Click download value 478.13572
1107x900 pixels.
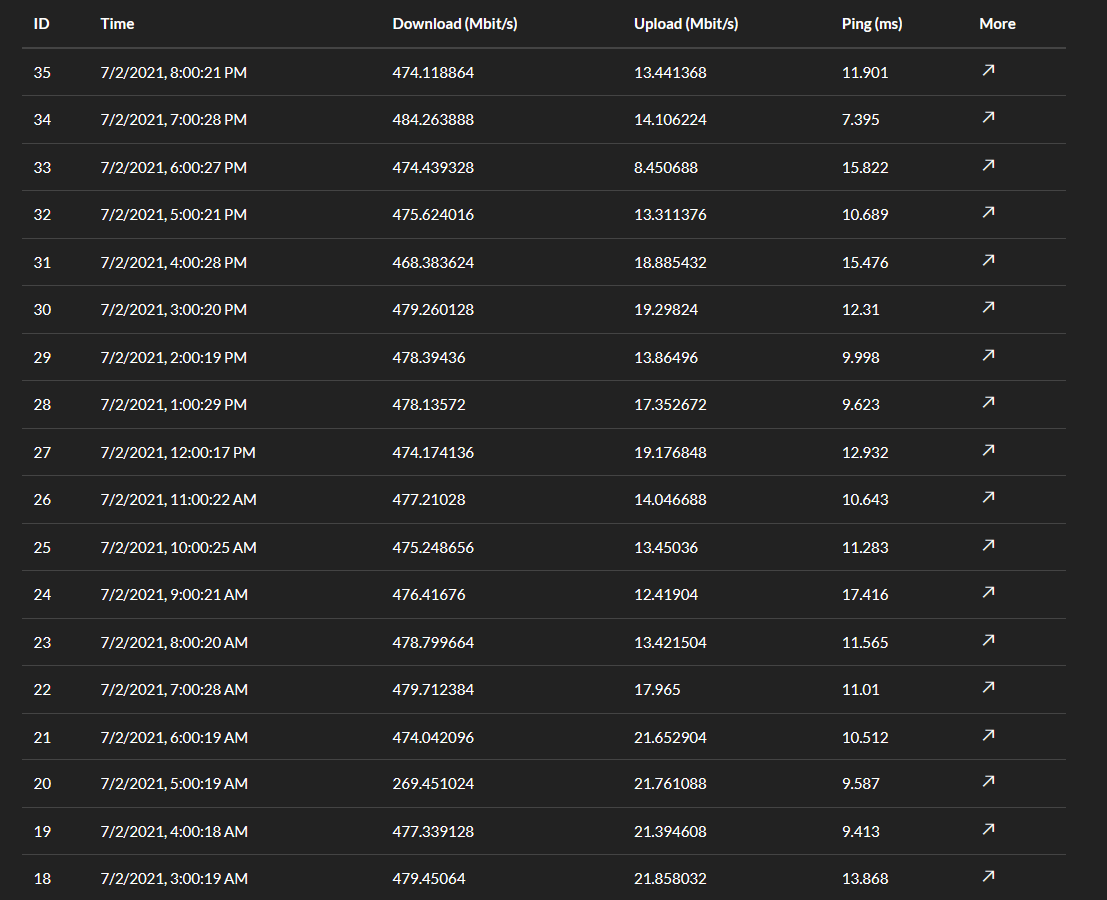coord(429,404)
